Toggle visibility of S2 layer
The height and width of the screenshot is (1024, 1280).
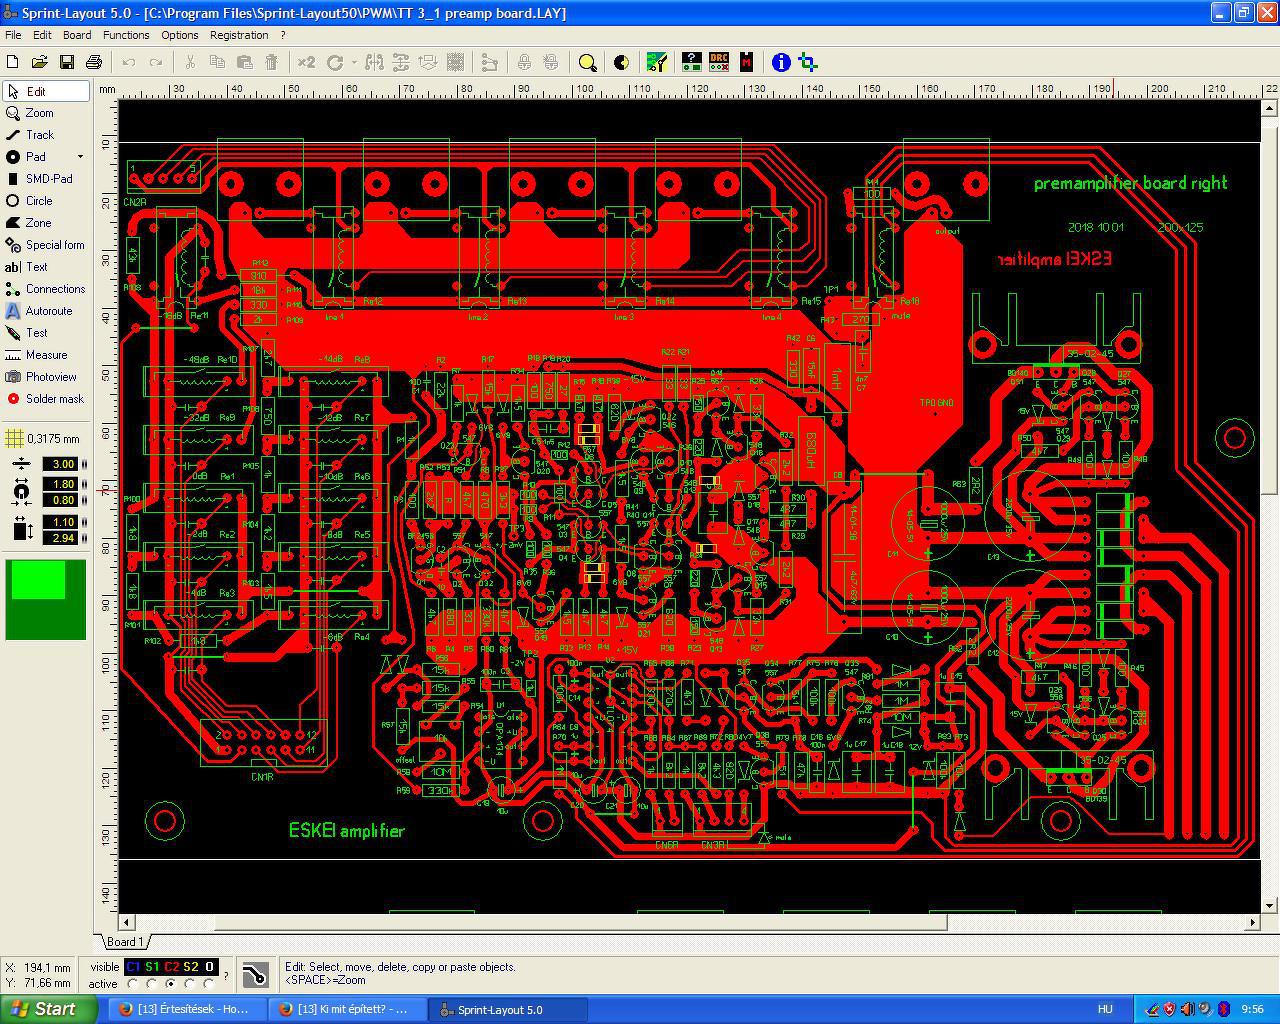(190, 967)
